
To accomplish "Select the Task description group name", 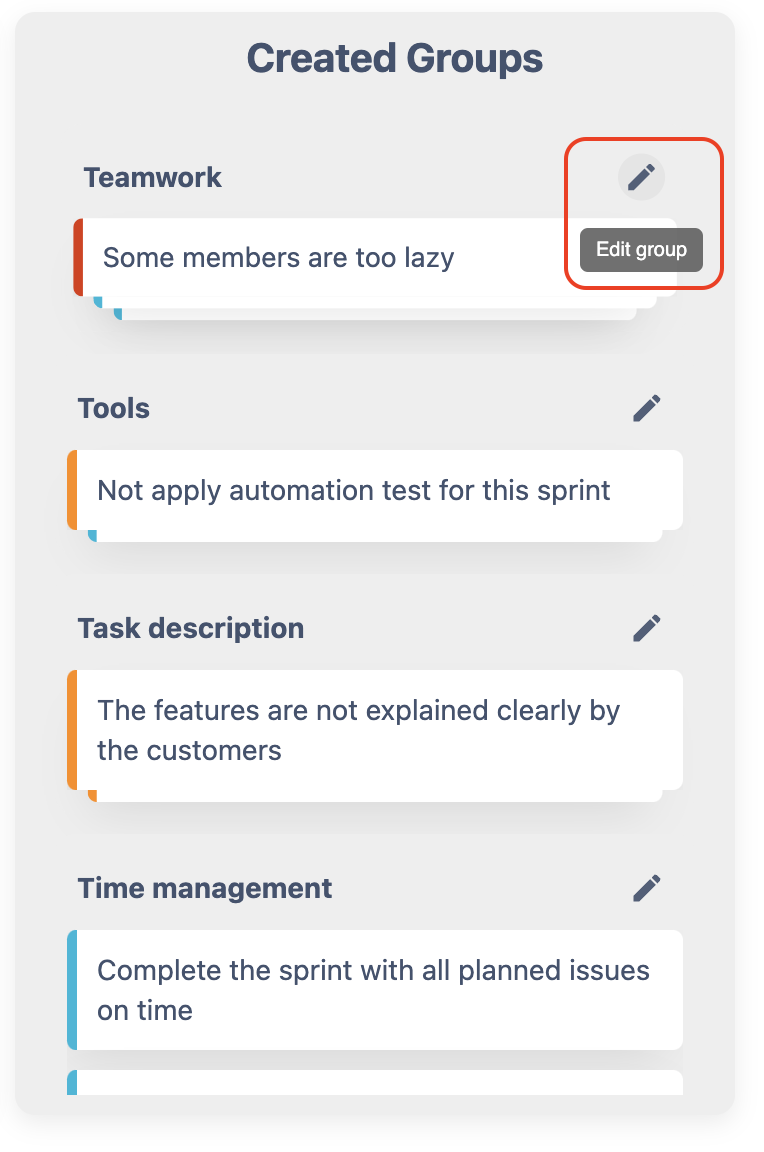I will (x=191, y=628).
